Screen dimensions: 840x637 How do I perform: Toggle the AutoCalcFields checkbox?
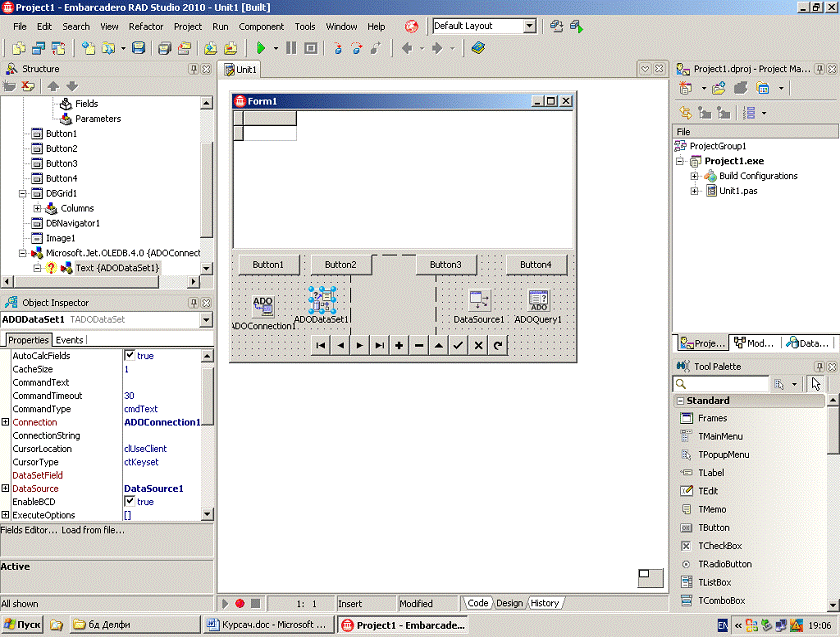coord(130,356)
